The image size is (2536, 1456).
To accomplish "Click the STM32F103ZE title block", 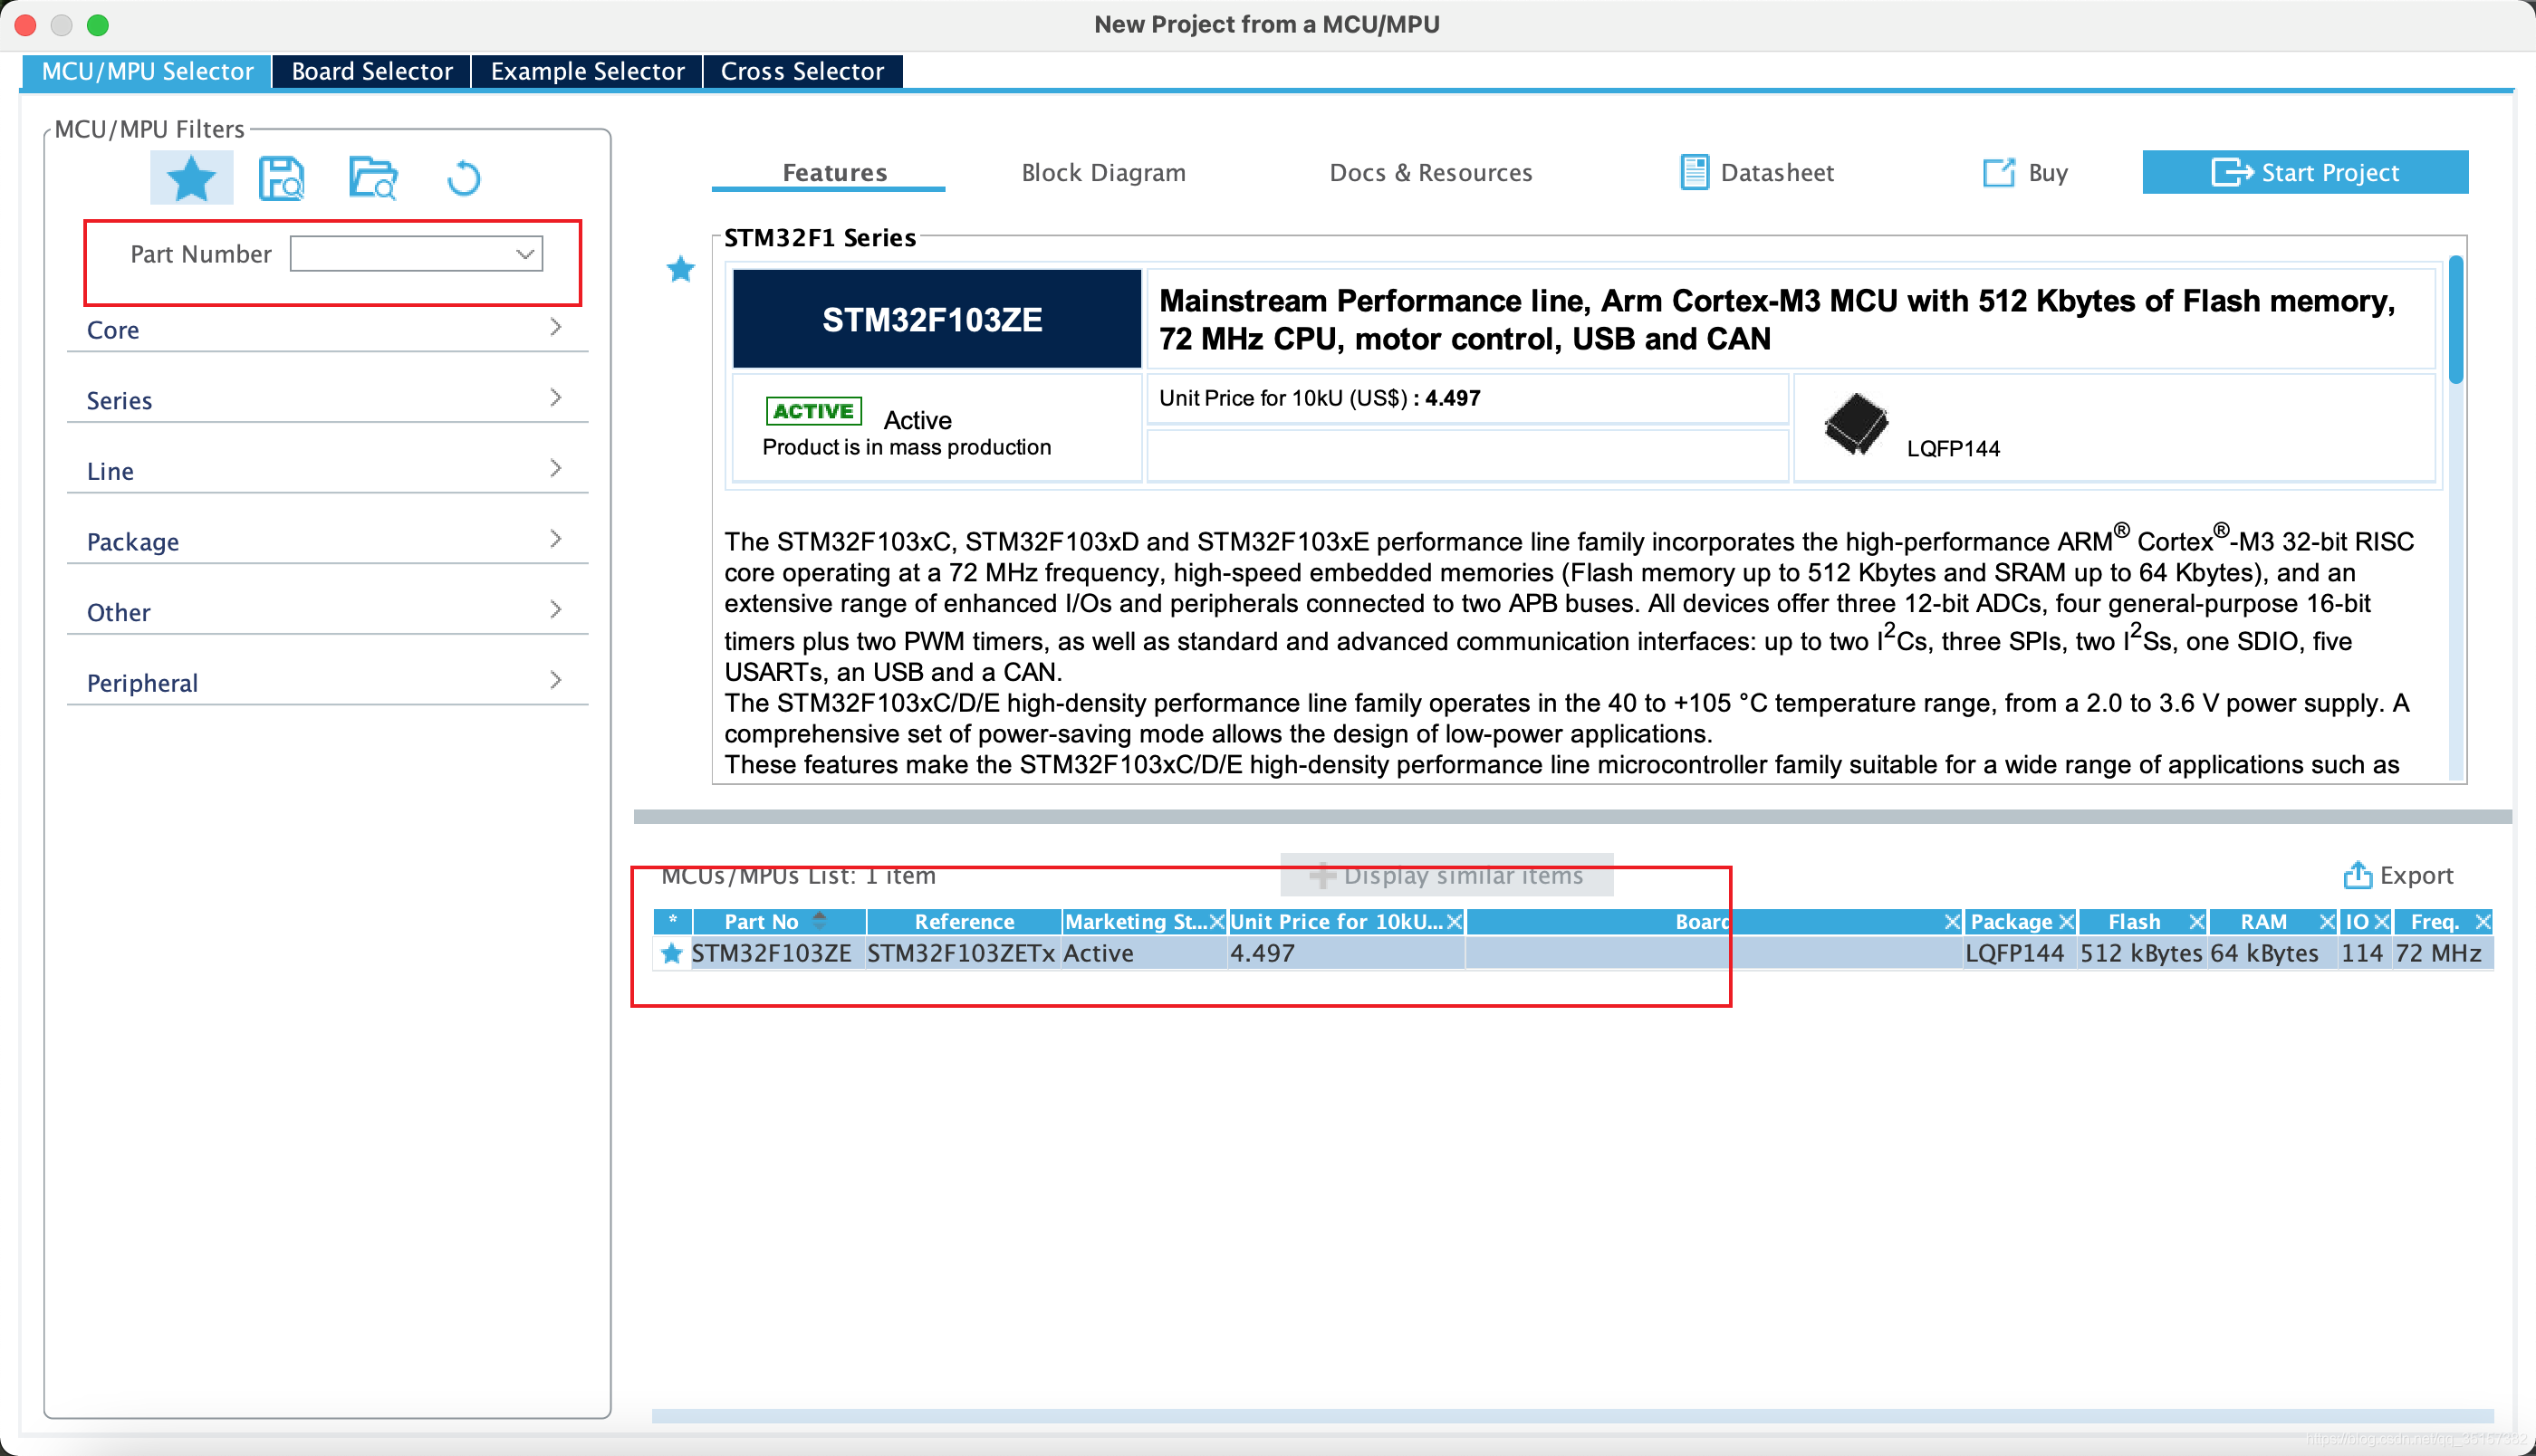I will 936,319.
